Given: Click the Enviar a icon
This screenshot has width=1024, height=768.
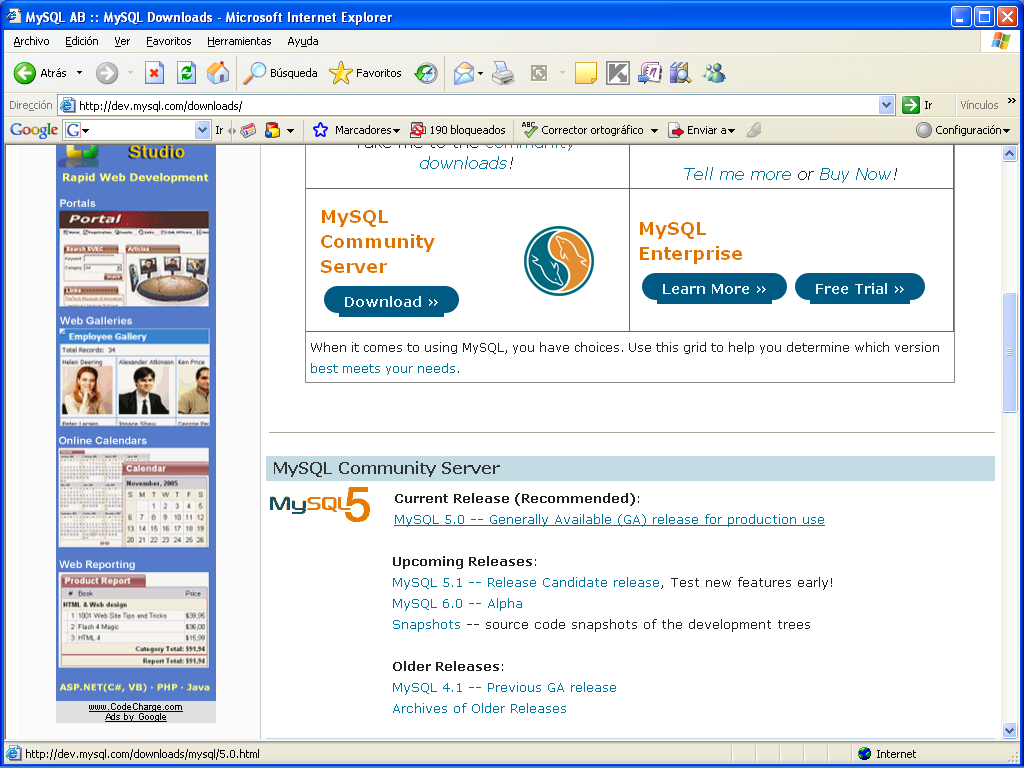Looking at the screenshot, I should (676, 130).
